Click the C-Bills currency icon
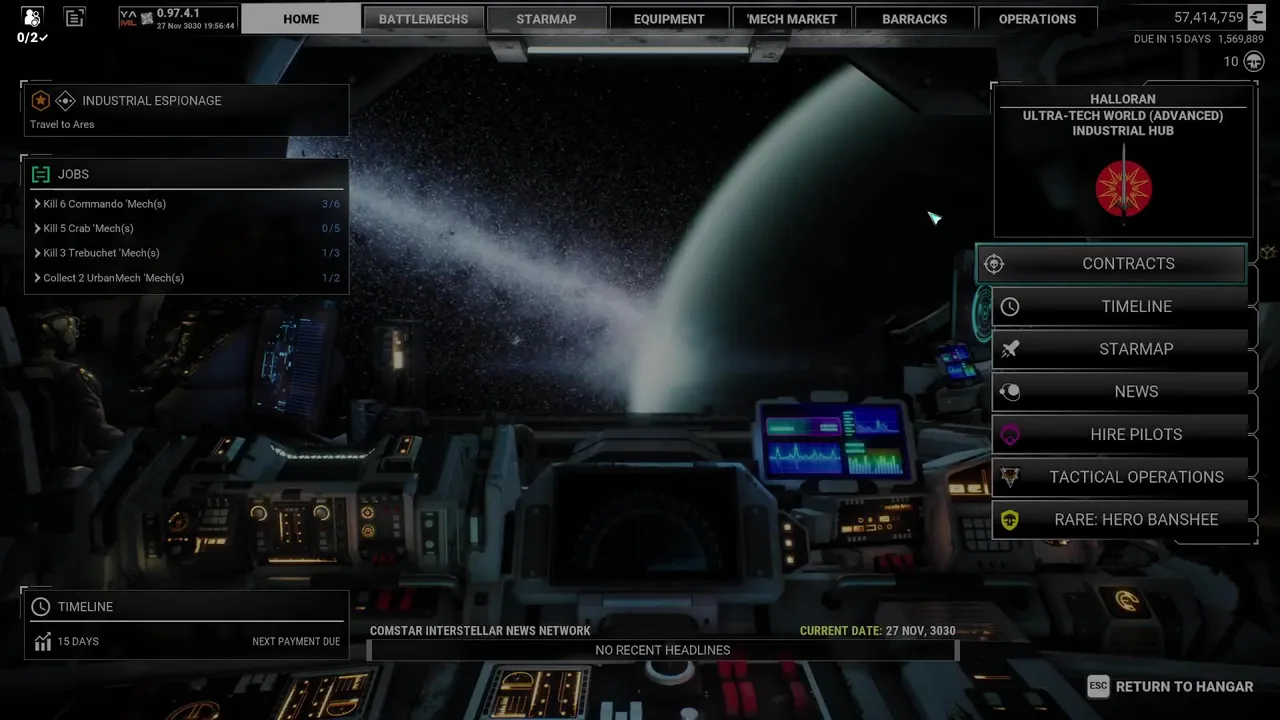 coord(1256,17)
